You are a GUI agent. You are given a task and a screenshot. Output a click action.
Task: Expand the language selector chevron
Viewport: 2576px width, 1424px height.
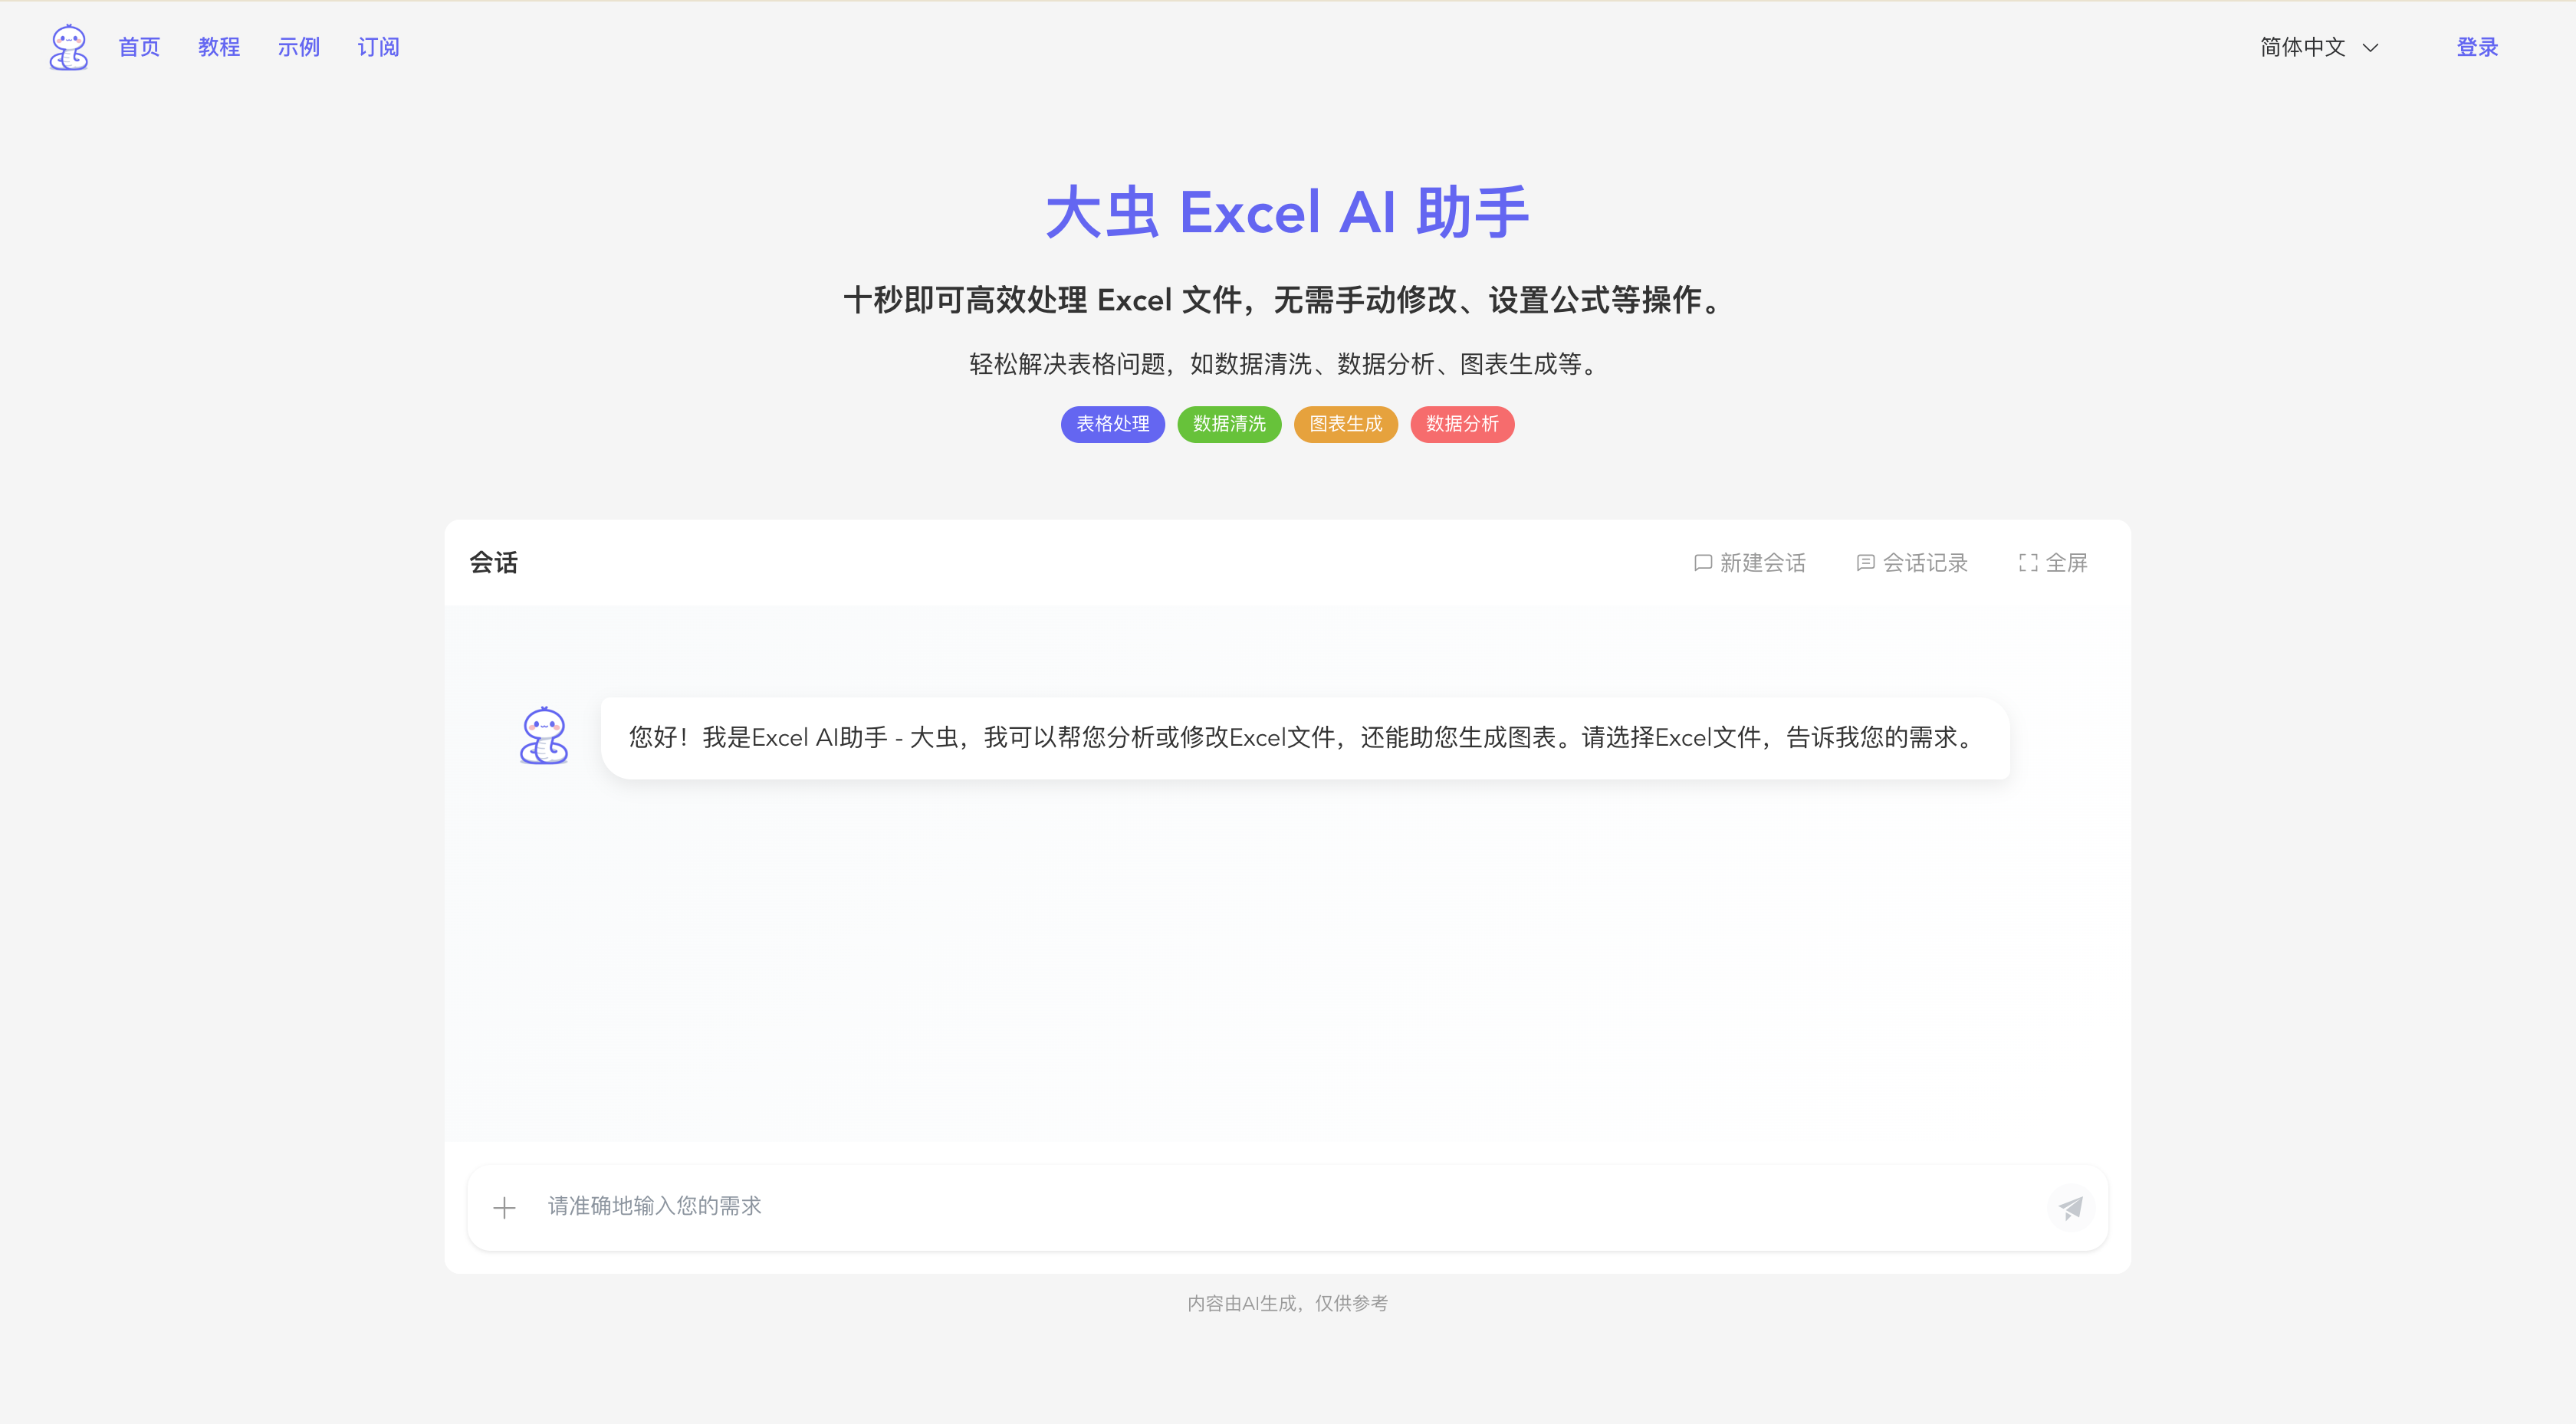(x=2371, y=47)
